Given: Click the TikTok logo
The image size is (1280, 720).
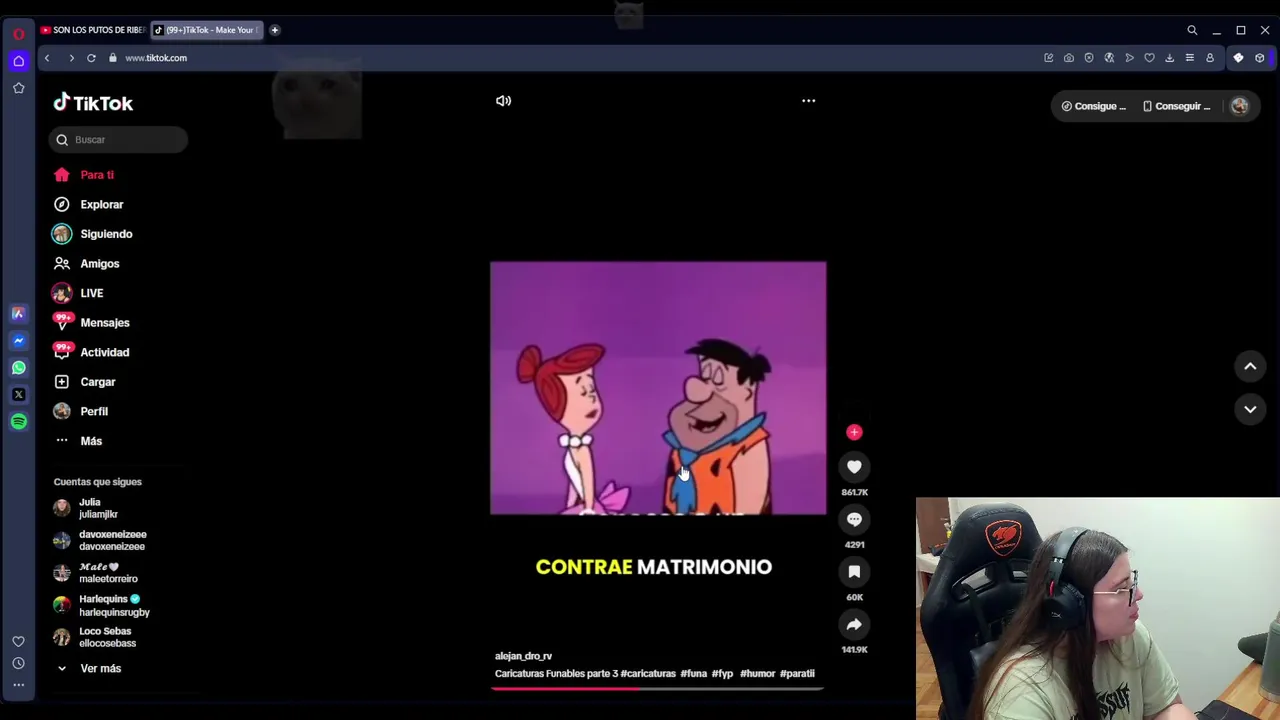Looking at the screenshot, I should point(93,103).
